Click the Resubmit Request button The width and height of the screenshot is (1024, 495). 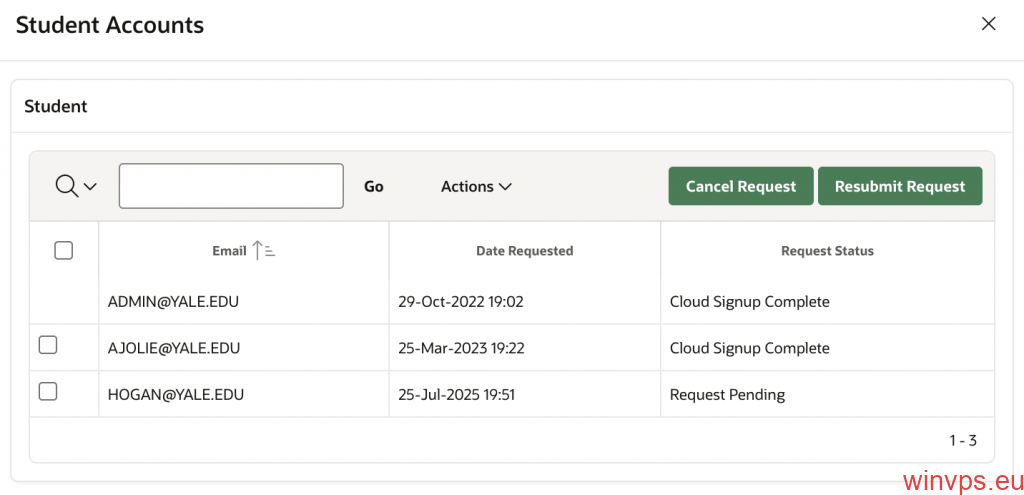[900, 186]
